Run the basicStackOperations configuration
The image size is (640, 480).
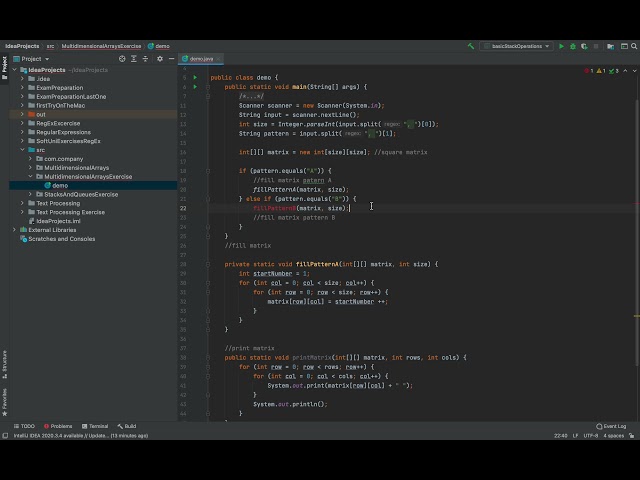coord(561,46)
